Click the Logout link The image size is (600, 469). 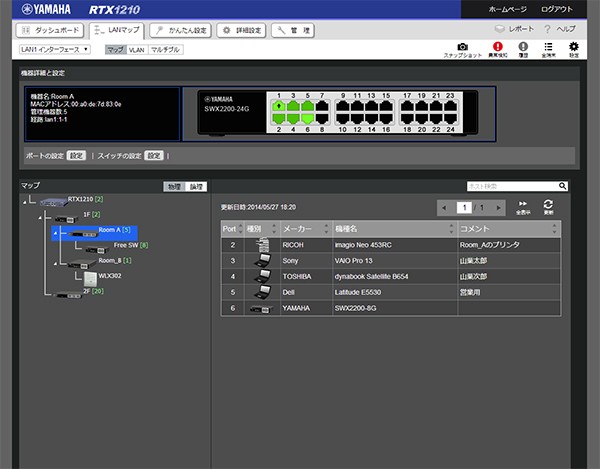557,9
